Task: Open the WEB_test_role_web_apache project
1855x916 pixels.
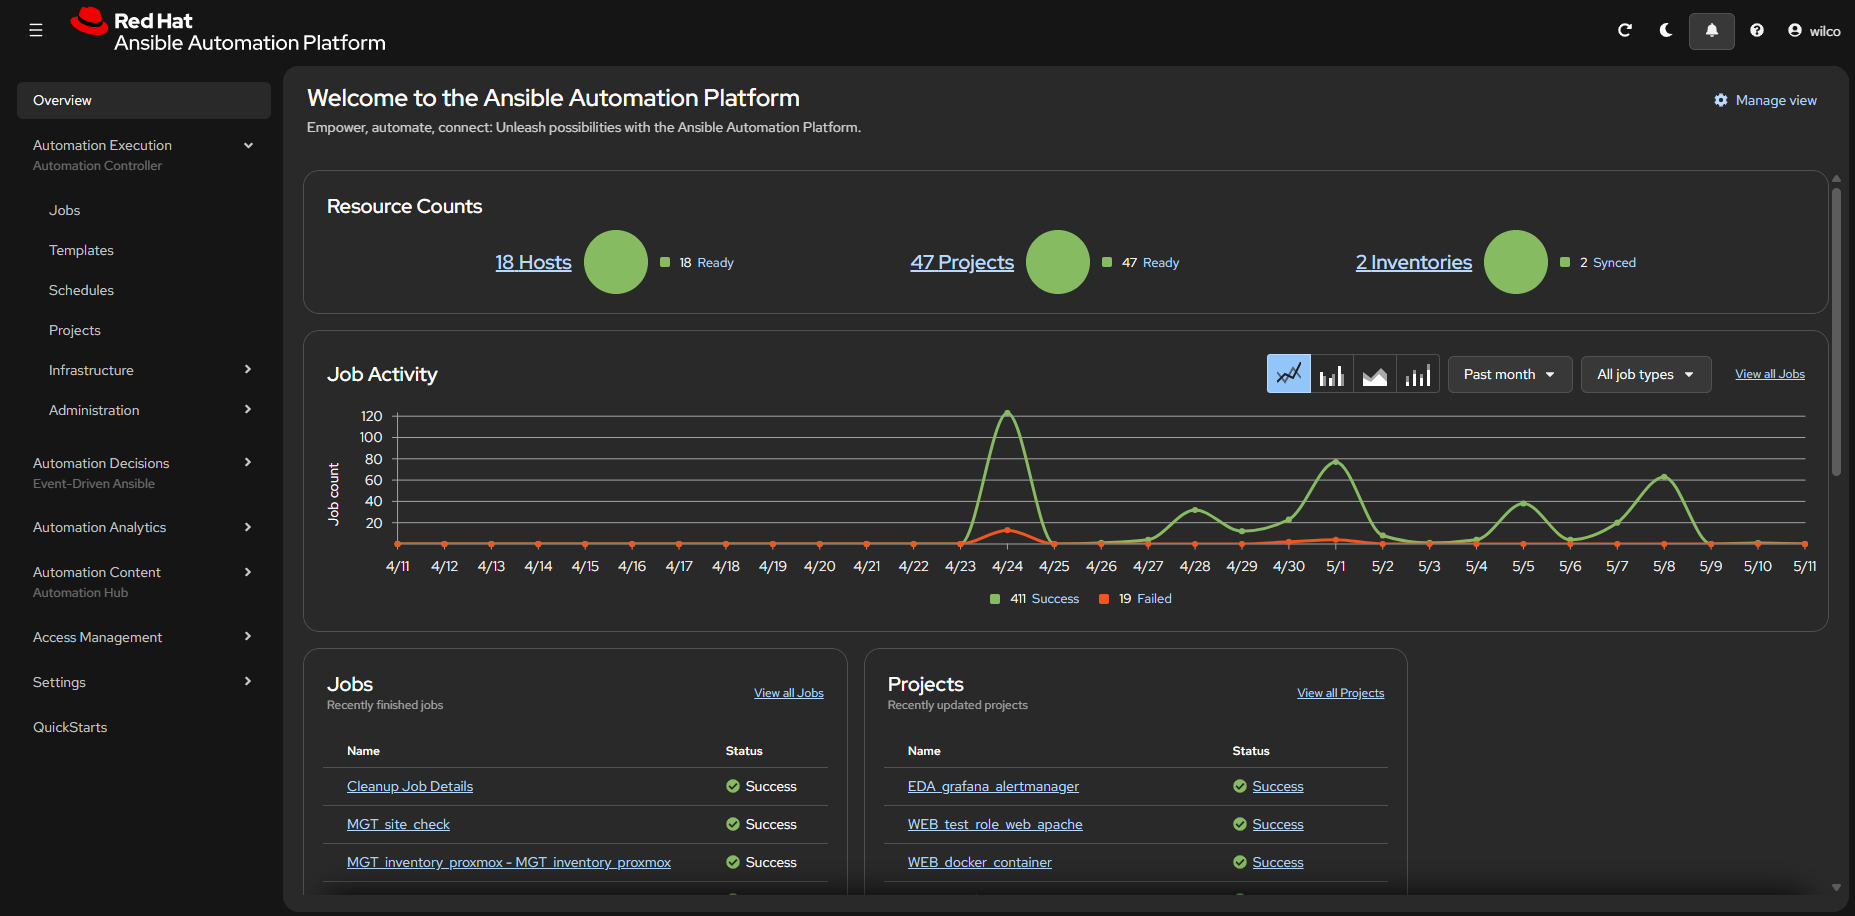Action: coord(995,824)
